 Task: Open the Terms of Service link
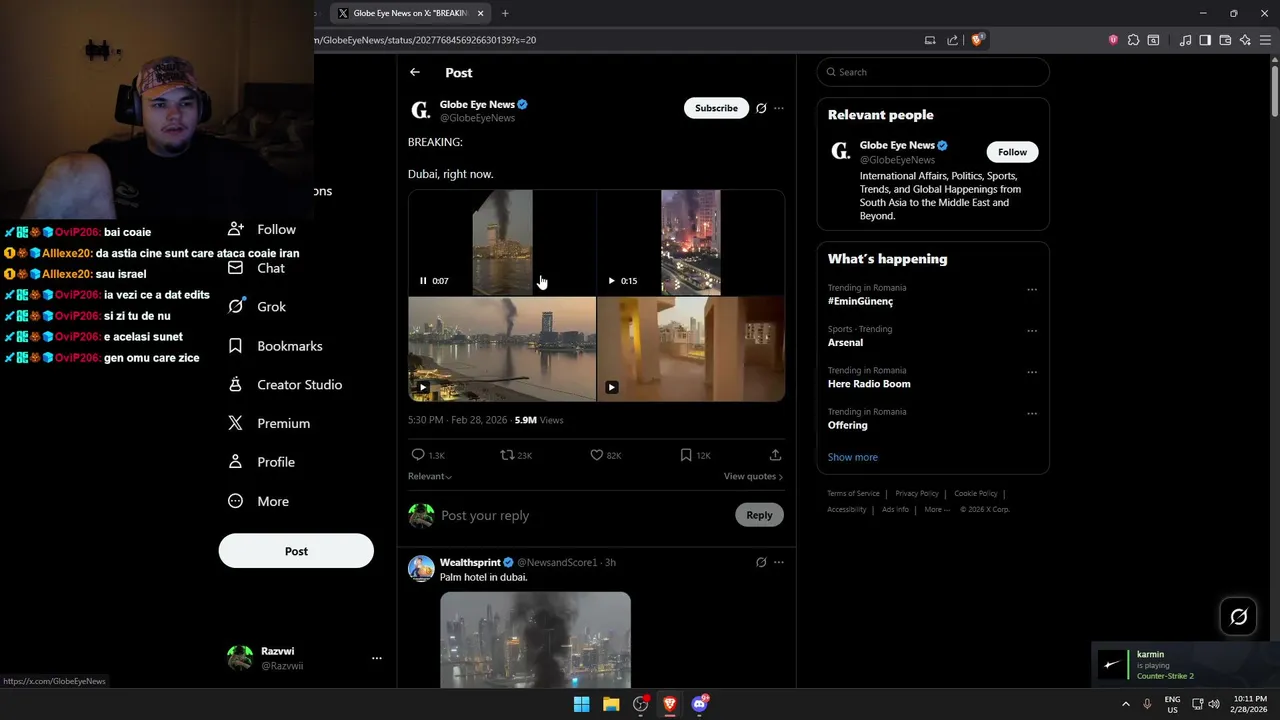853,493
